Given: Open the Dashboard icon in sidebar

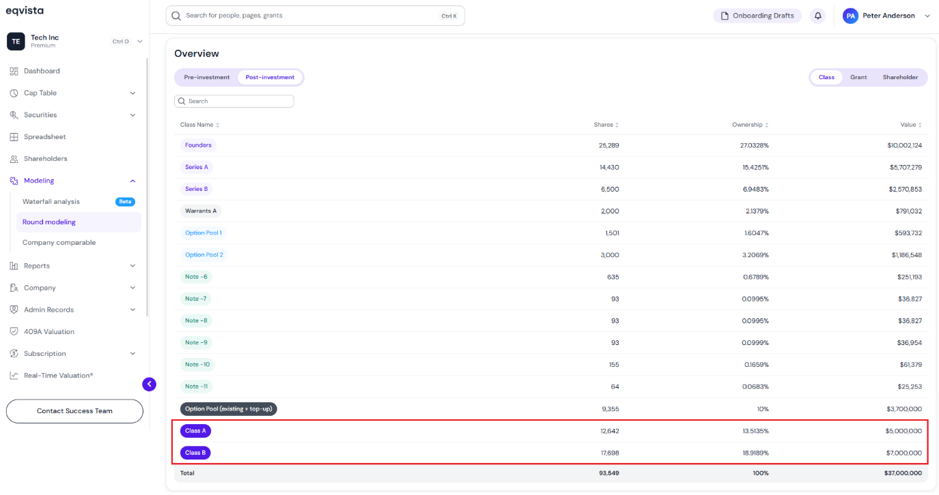Looking at the screenshot, I should click(x=14, y=71).
